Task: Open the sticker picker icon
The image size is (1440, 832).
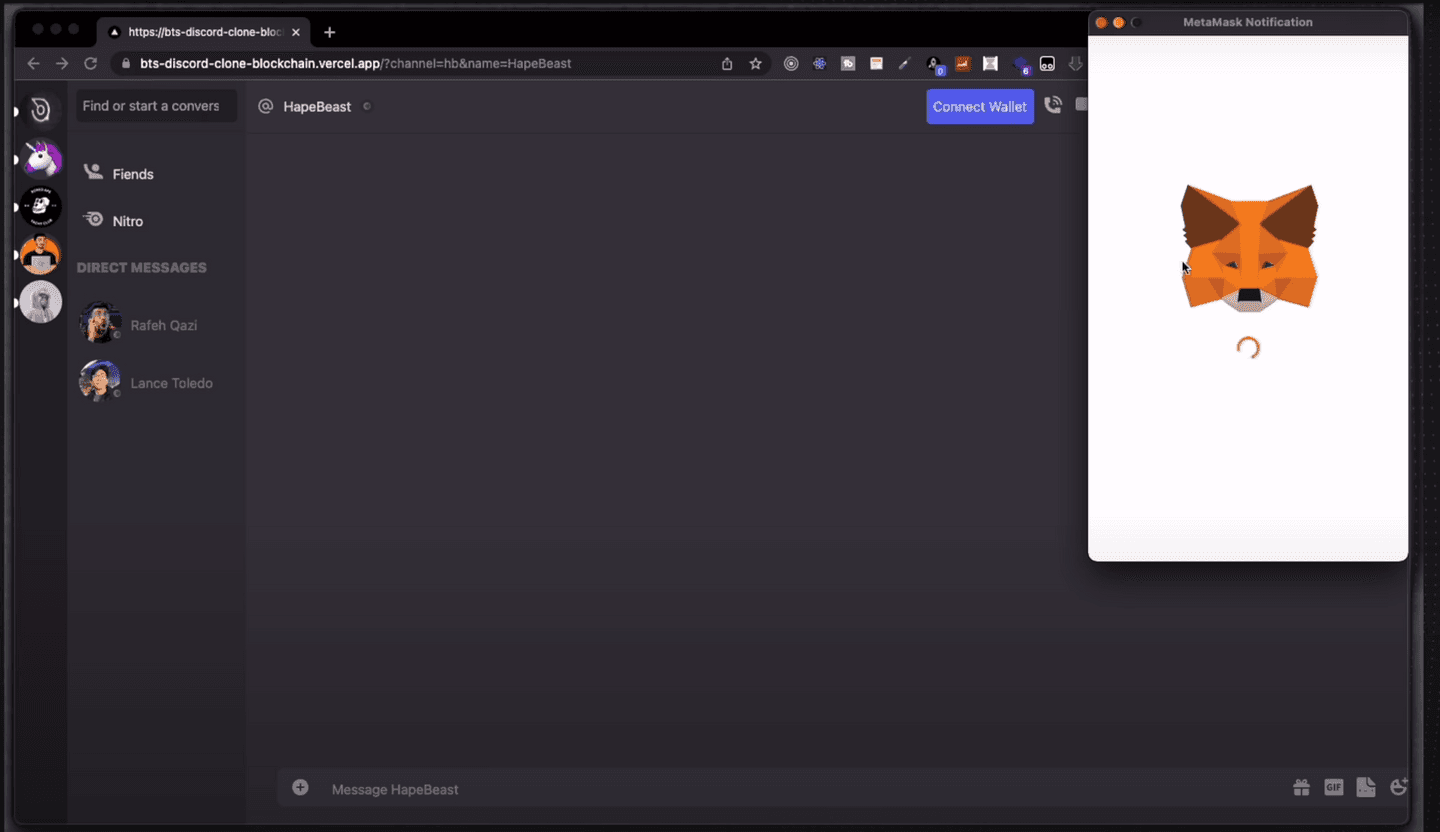Action: pos(1366,788)
